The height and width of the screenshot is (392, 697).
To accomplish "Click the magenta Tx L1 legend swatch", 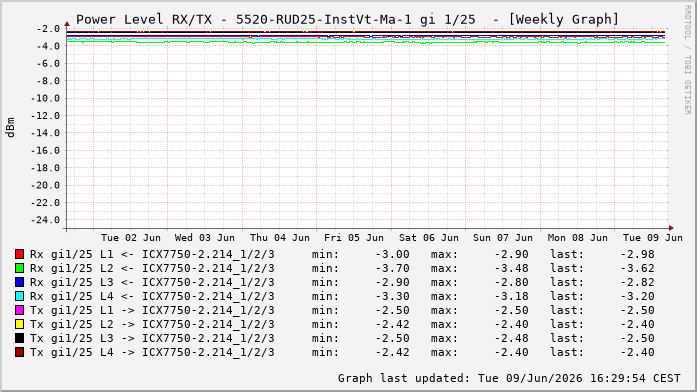I will (x=19, y=310).
